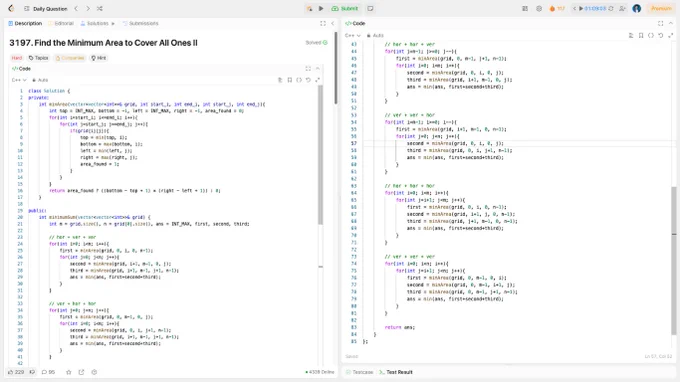680x382 pixels.
Task: Switch to the Submissions tab
Action: [x=141, y=23]
